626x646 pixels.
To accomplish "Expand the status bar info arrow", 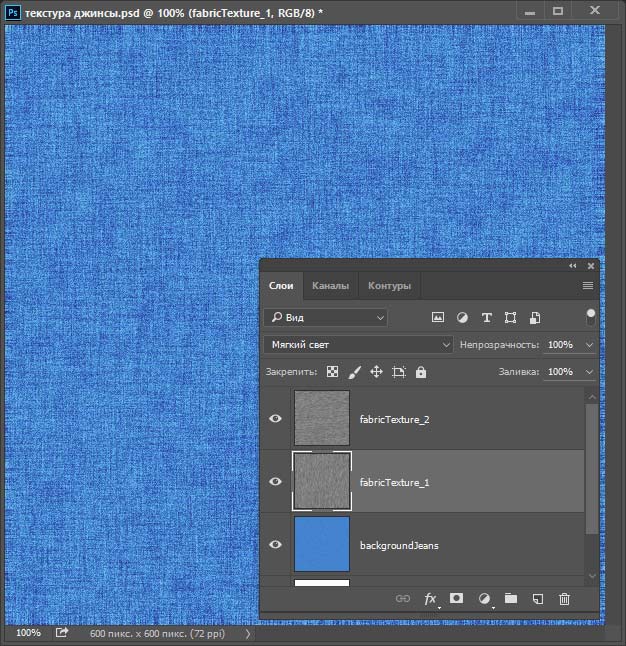I will (x=248, y=633).
